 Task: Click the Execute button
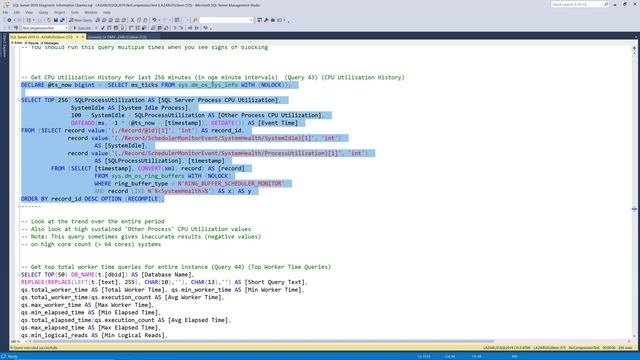tap(82, 28)
